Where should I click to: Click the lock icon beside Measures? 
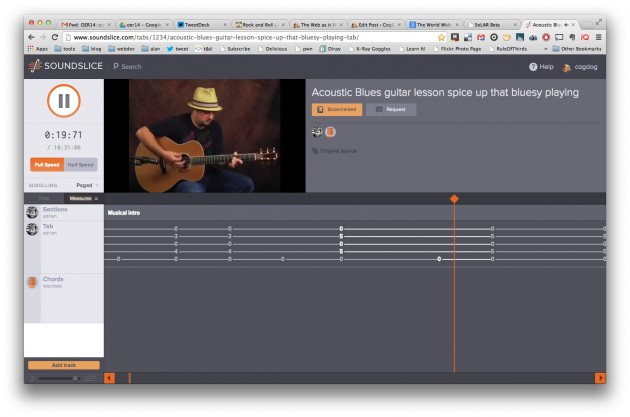(96, 198)
